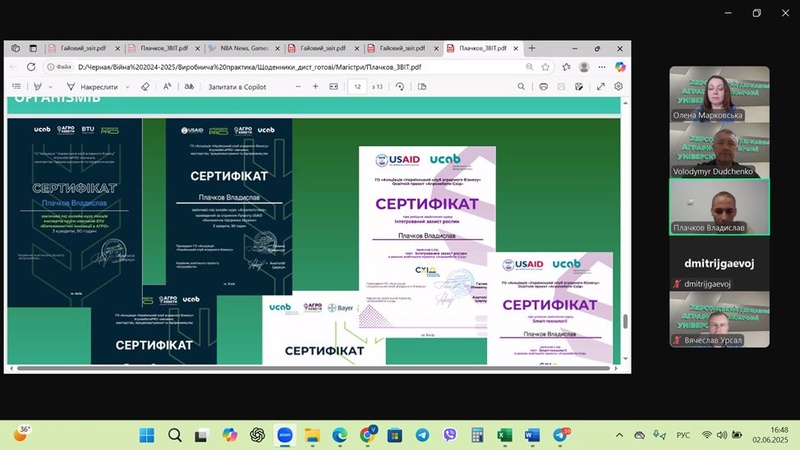Close the active Плачков_ЗВІТ.pdf tab
800x450 pixels.
516,48
